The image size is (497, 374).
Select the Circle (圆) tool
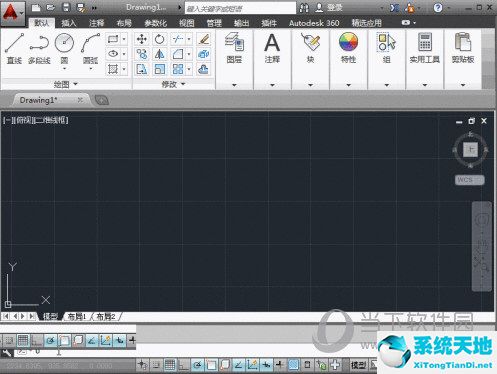click(x=64, y=48)
